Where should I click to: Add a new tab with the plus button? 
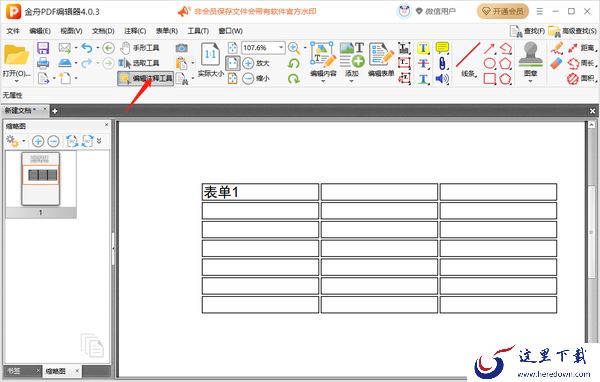[x=55, y=111]
